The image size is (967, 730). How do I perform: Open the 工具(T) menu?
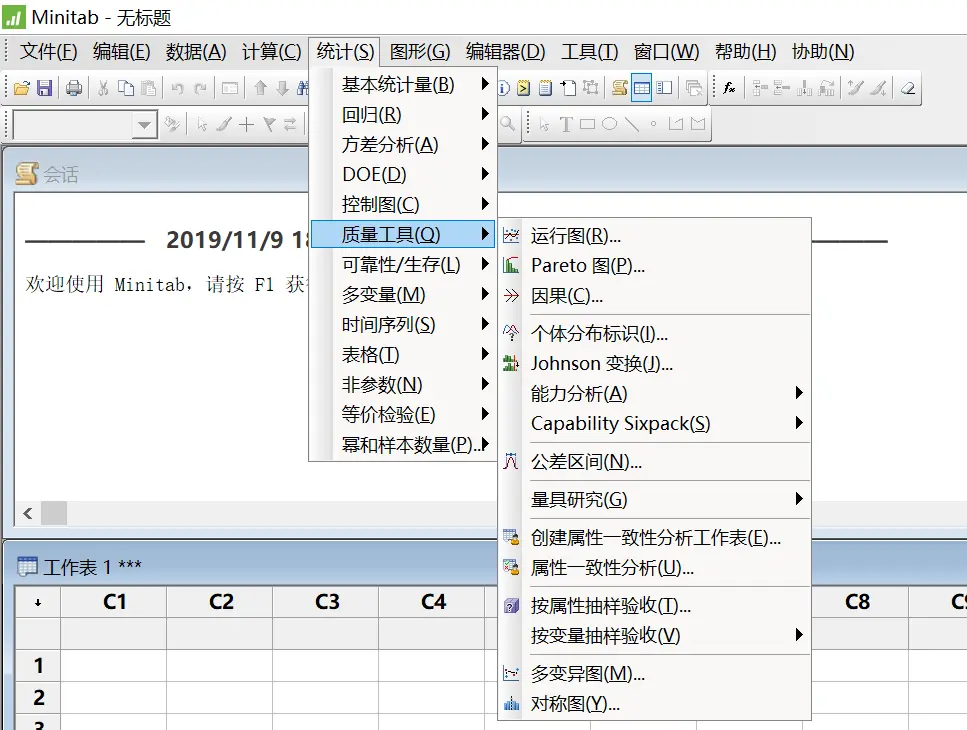[590, 52]
